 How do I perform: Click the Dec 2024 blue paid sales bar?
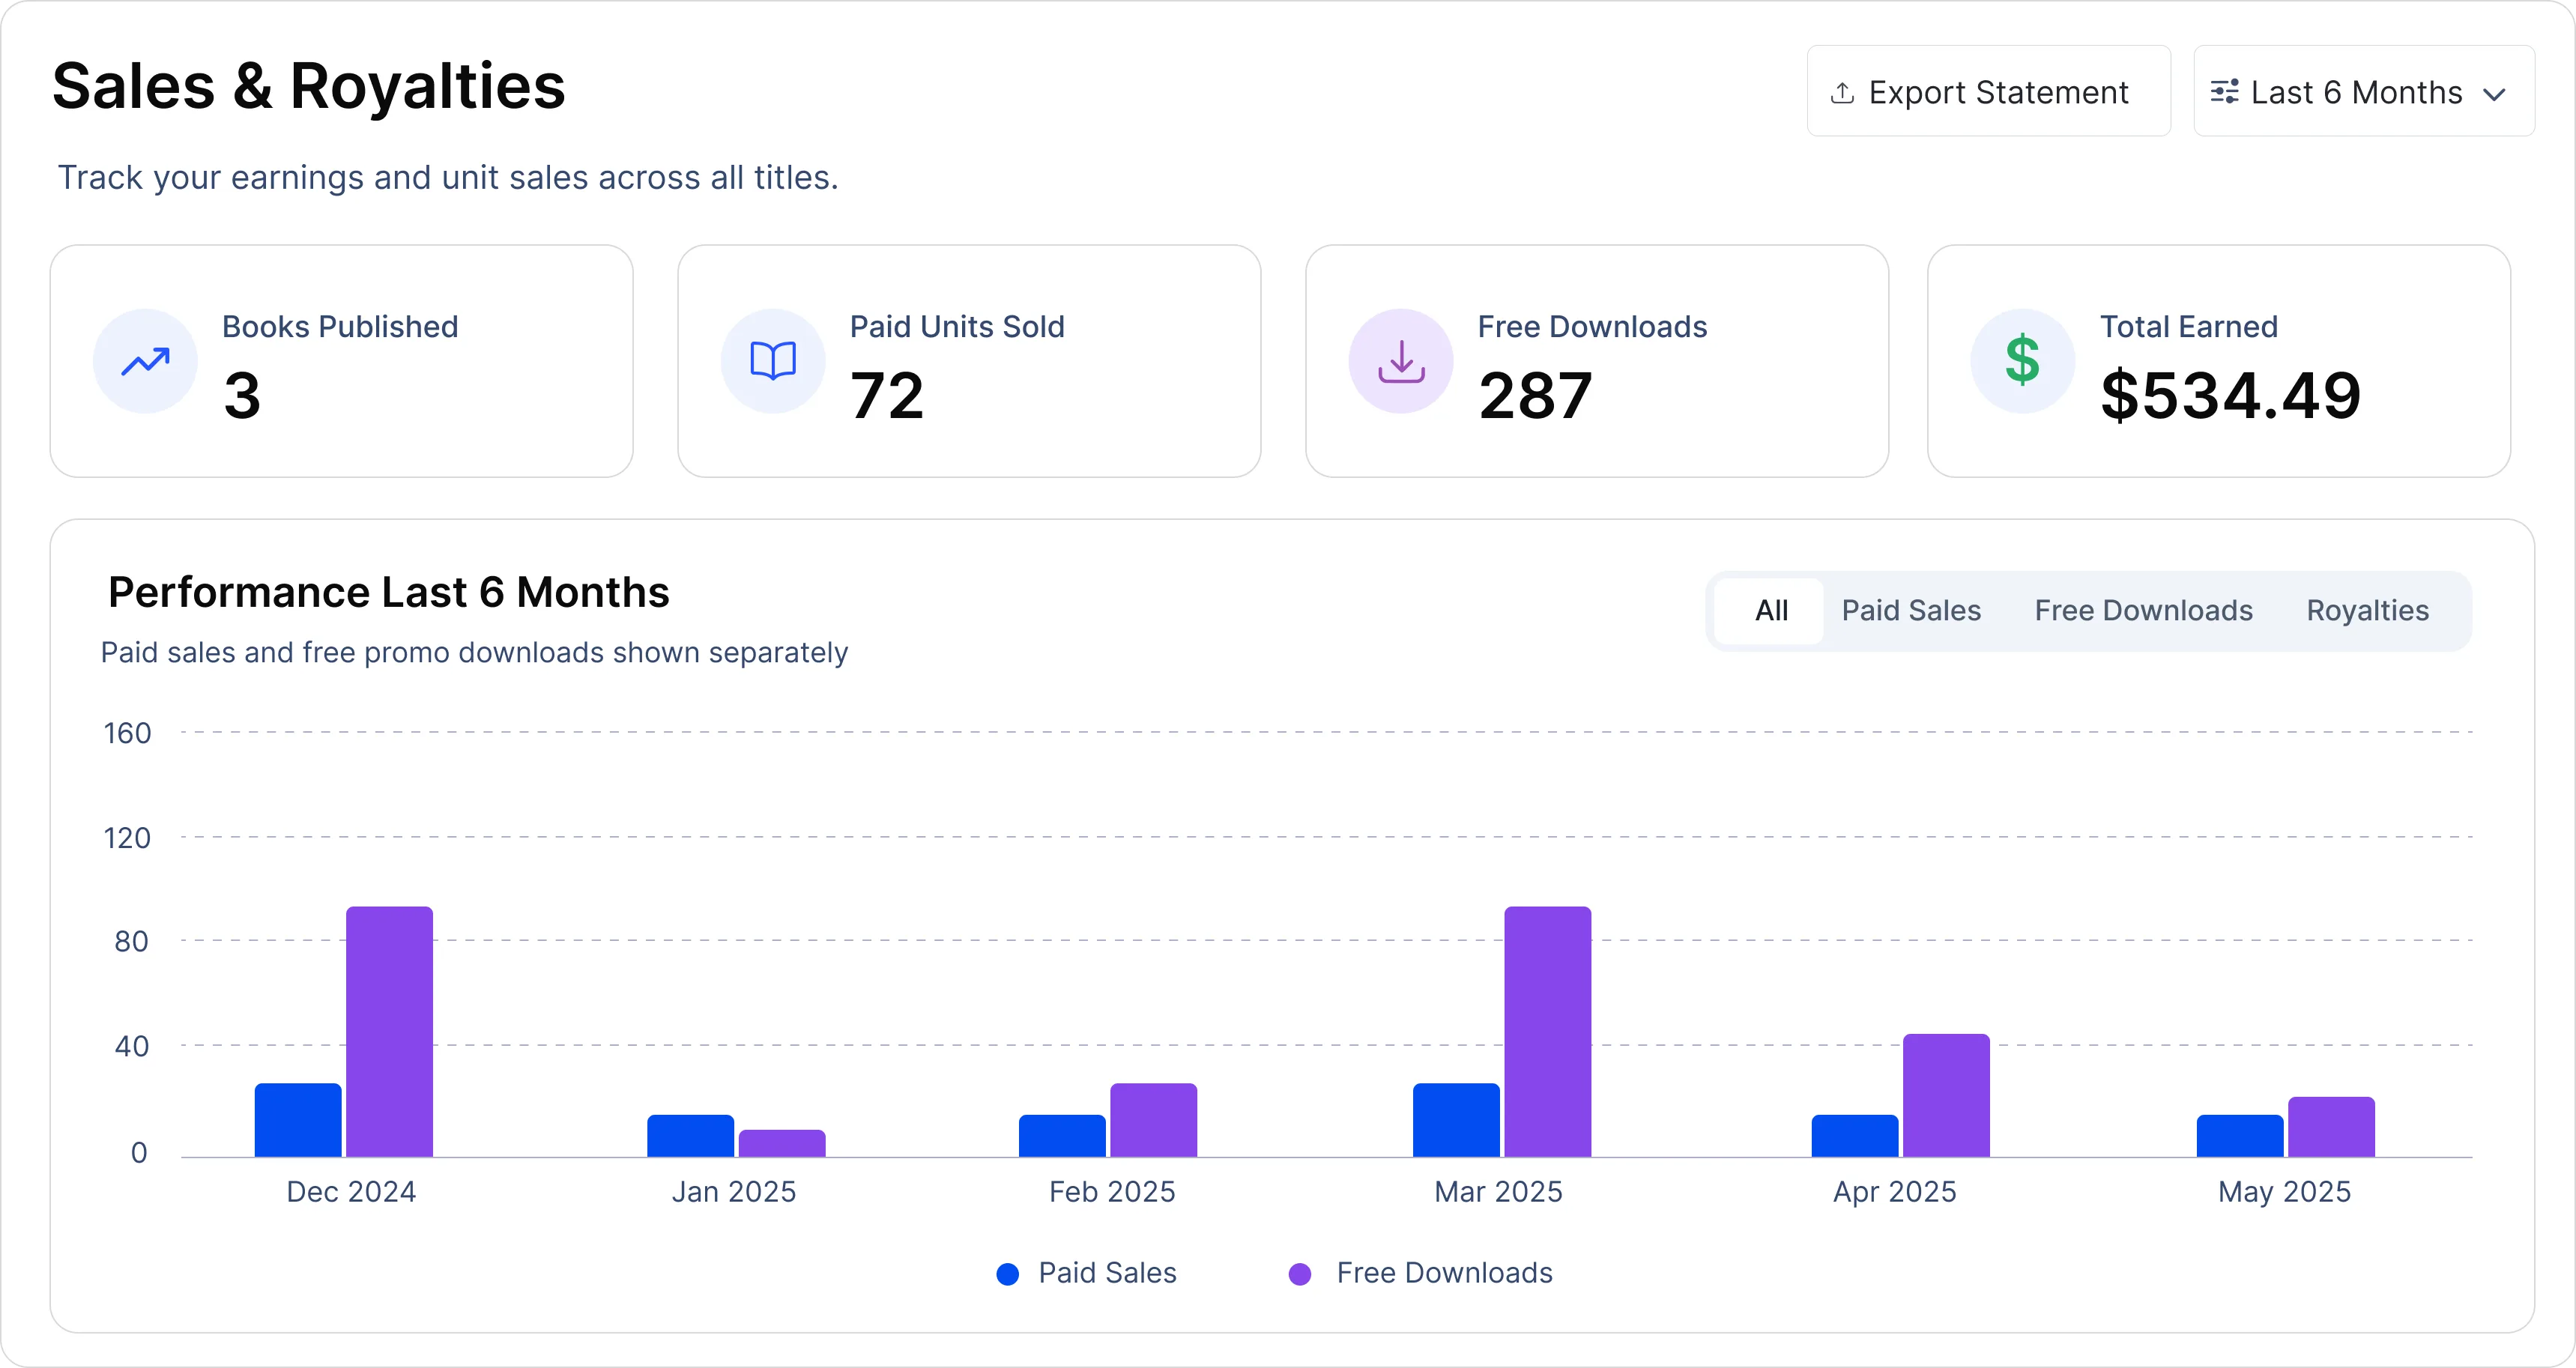pyautogui.click(x=298, y=1120)
